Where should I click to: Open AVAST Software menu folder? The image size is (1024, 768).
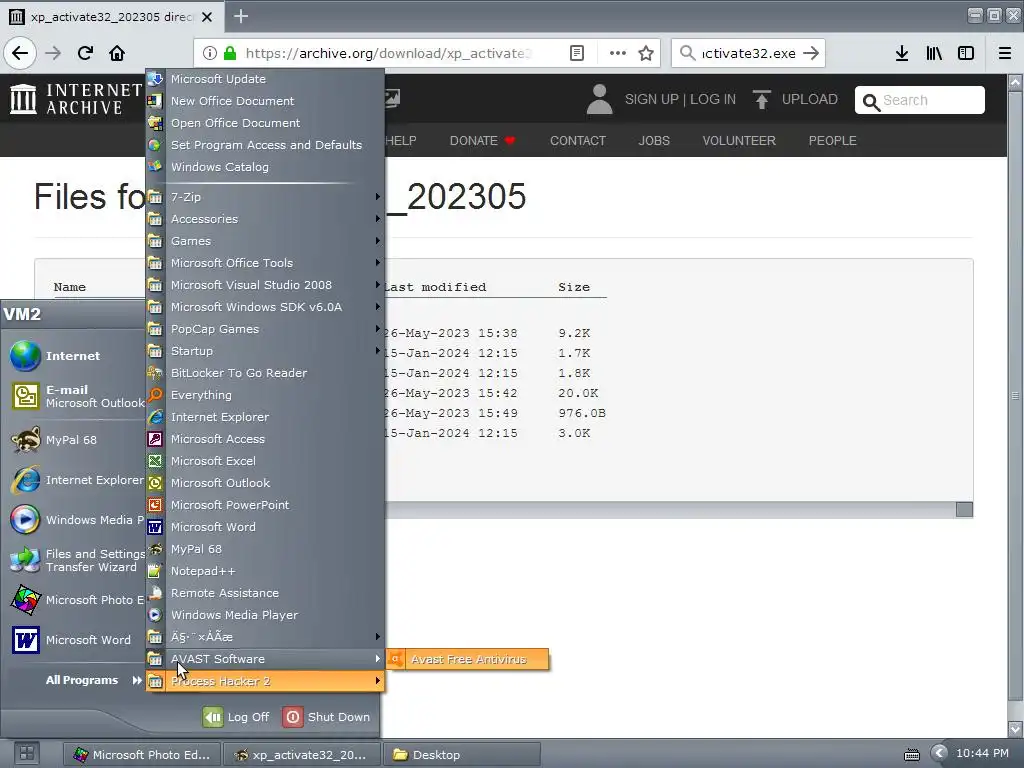[x=264, y=659]
